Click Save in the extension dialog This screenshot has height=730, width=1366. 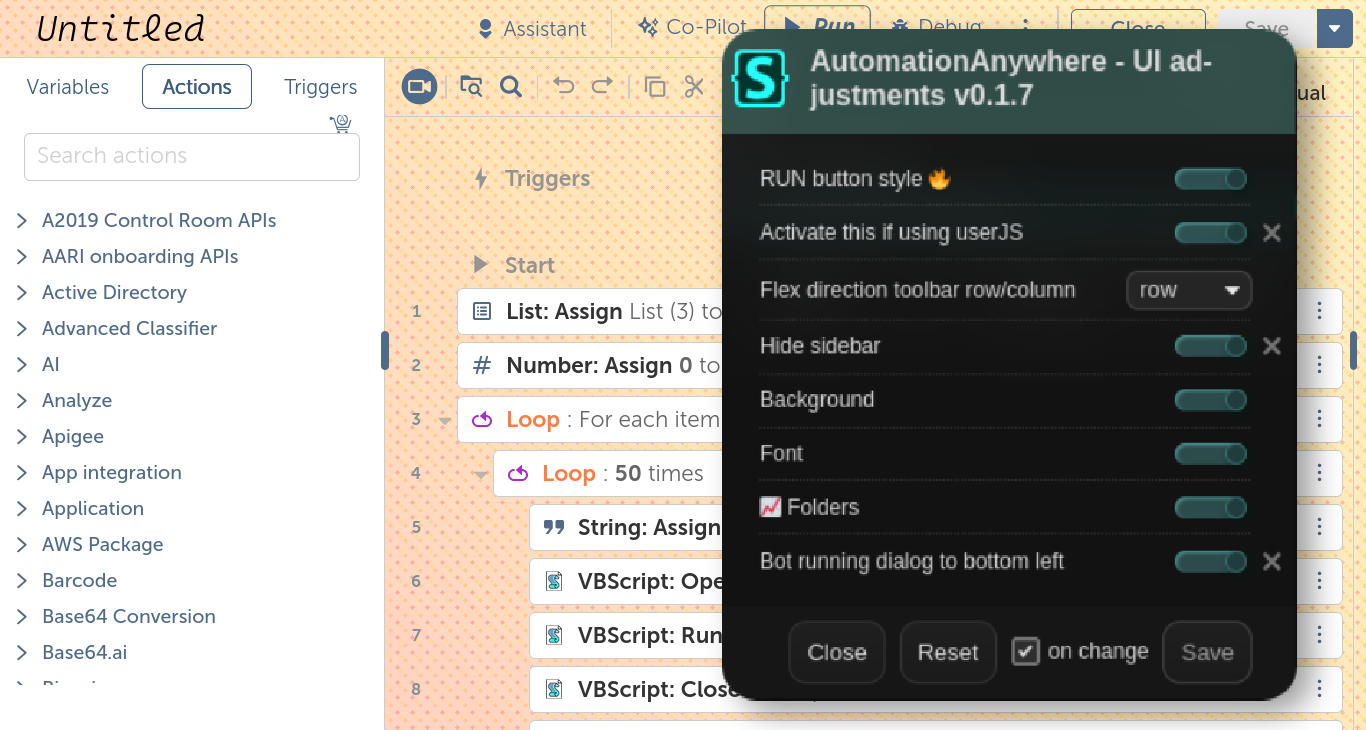[x=1207, y=652]
